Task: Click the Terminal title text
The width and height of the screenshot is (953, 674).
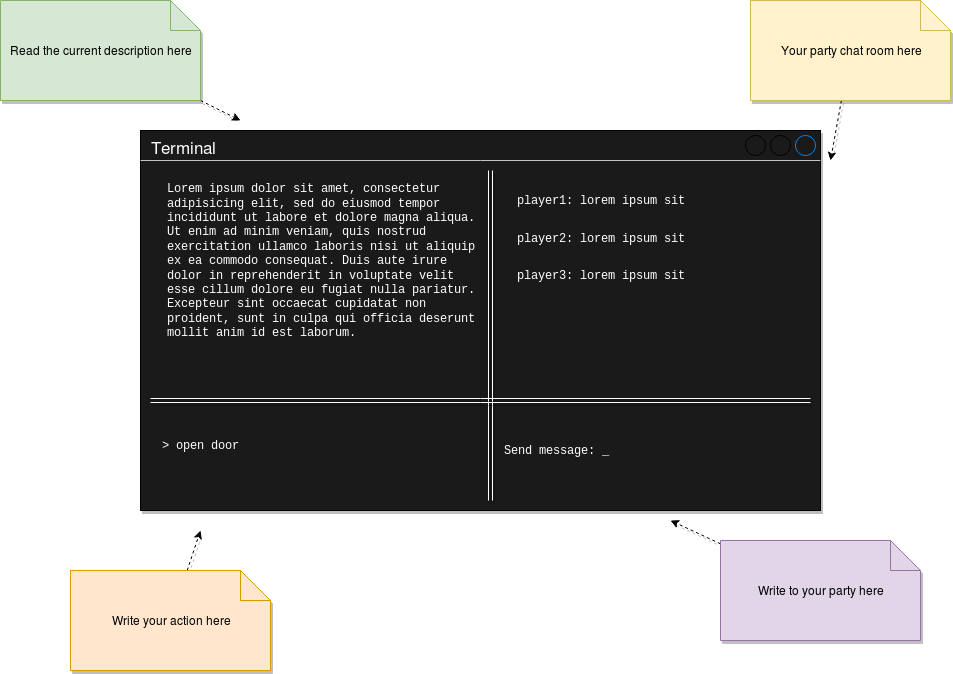Action: click(x=184, y=148)
